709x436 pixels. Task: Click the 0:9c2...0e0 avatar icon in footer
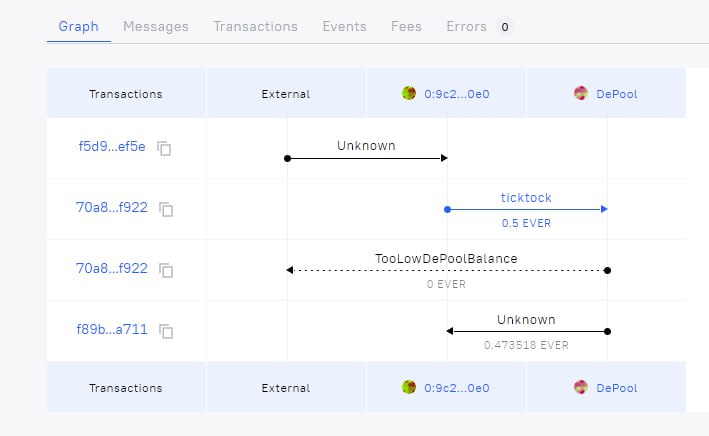click(409, 386)
